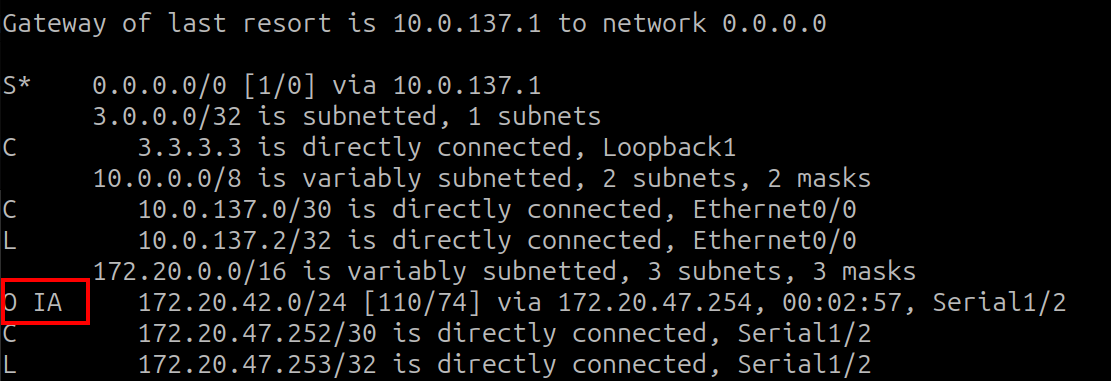Click Serial1/2 on the OSPF route line
Viewport: 1111px width, 381px height.
coord(999,303)
